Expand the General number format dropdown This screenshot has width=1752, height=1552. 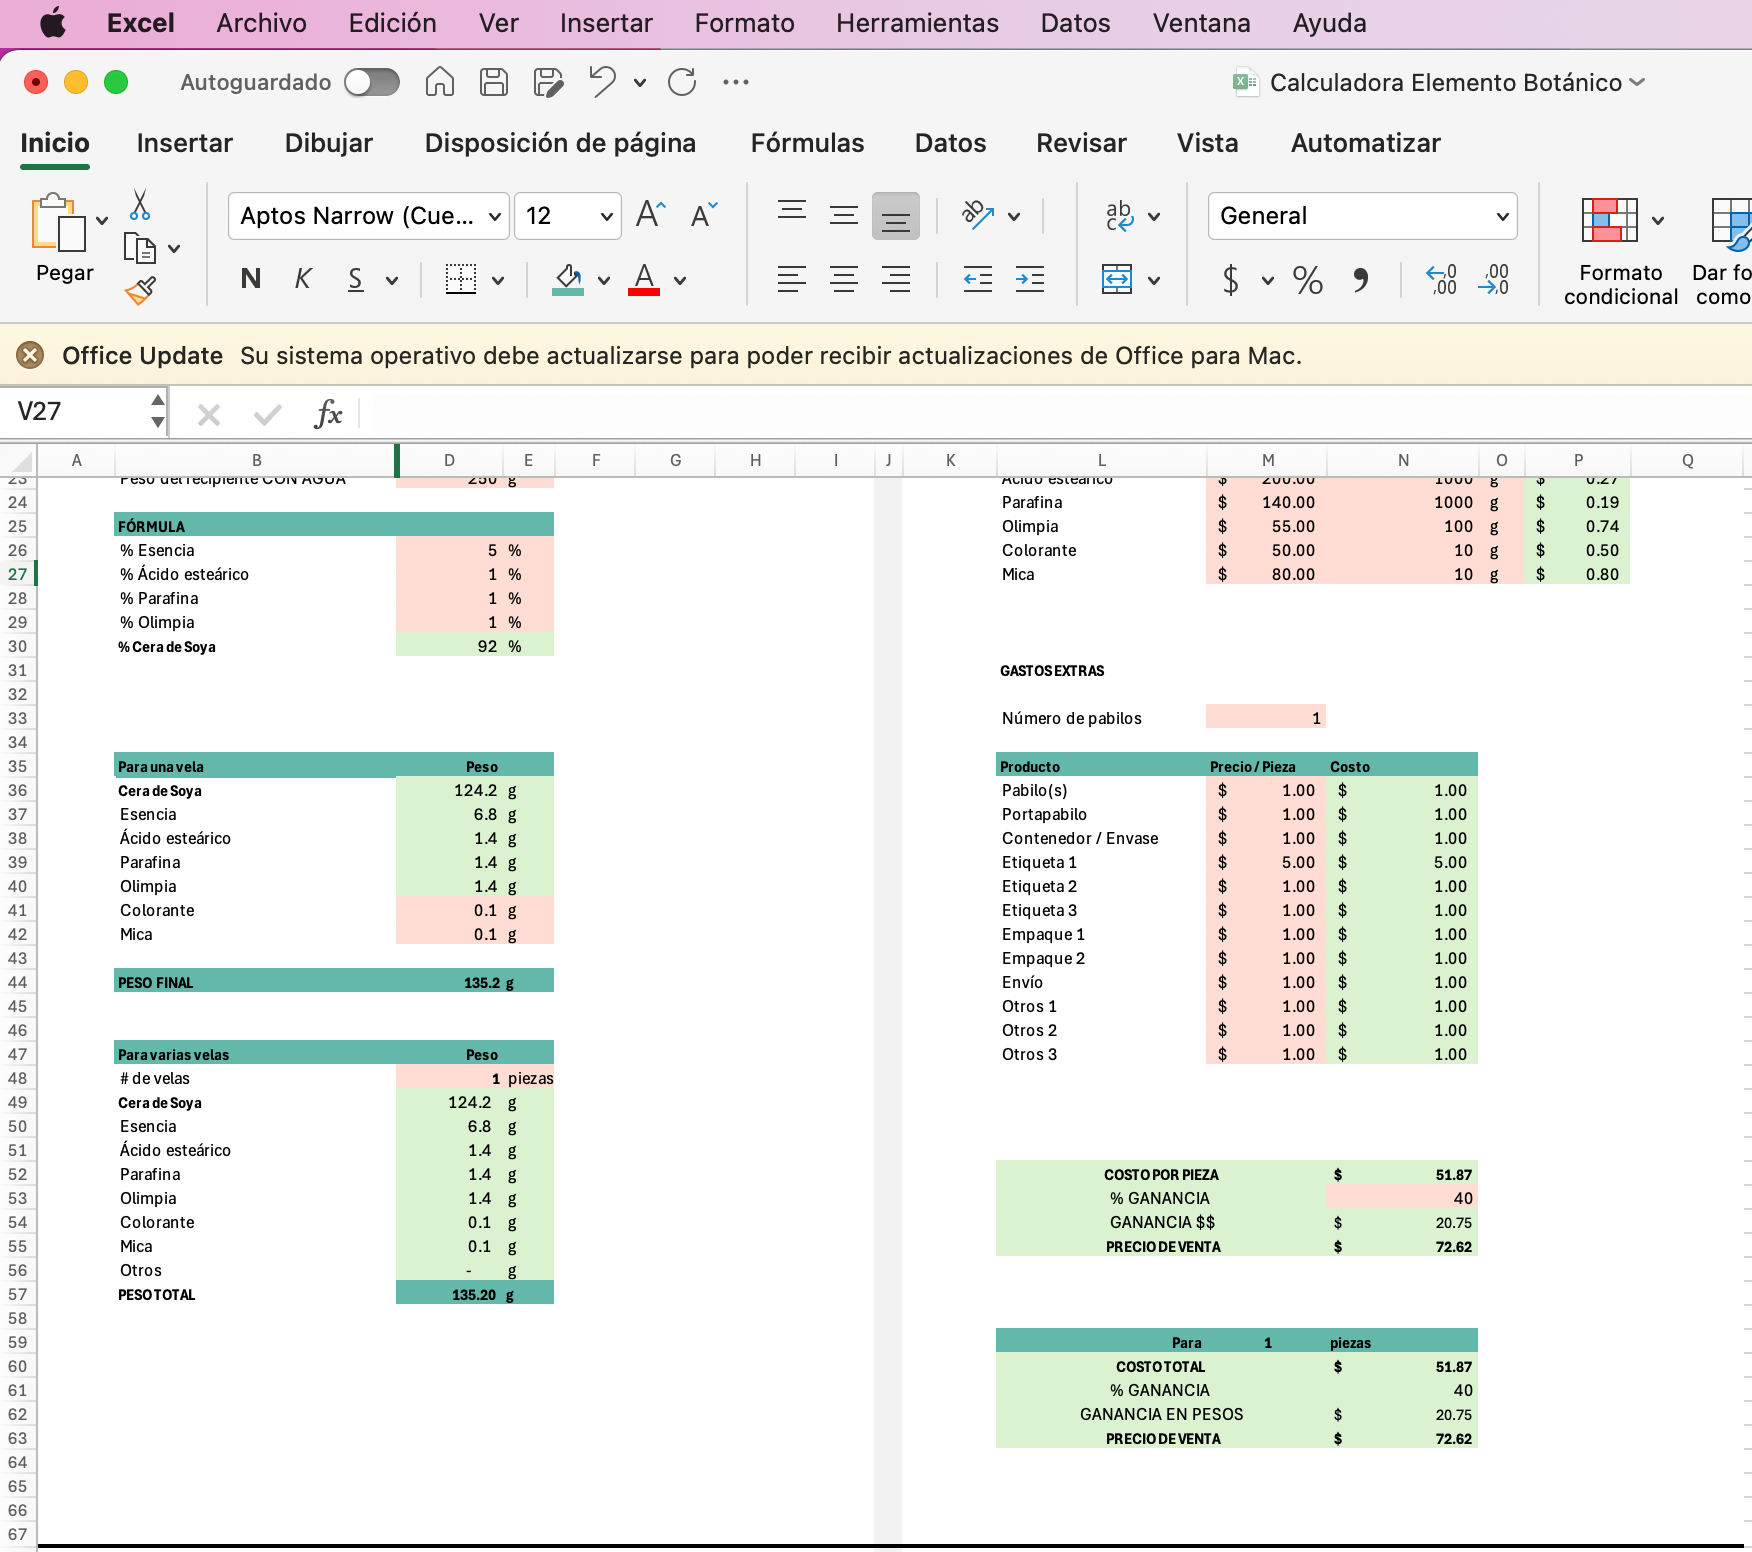click(1502, 217)
